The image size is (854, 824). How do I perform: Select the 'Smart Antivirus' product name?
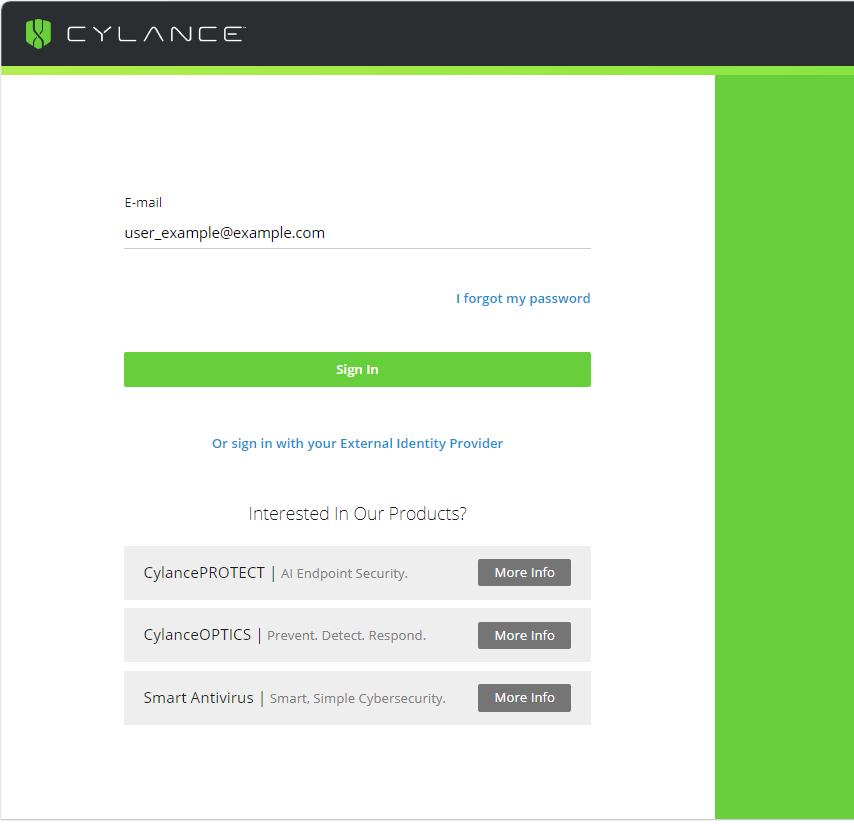click(199, 698)
